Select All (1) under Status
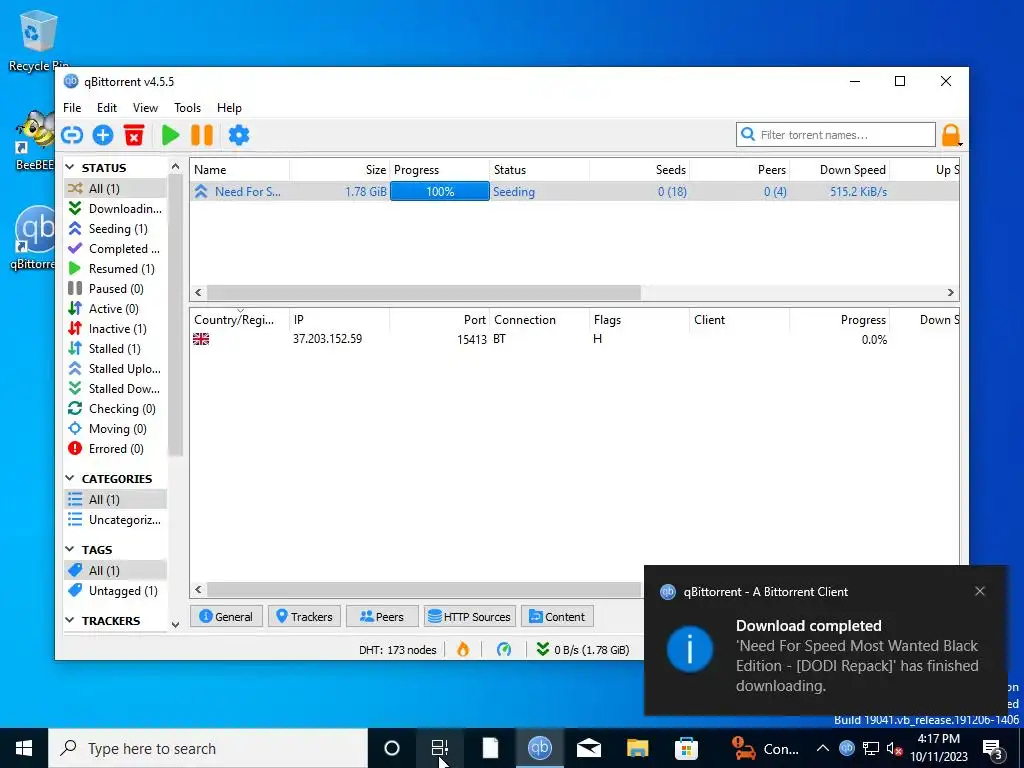The image size is (1024, 768). coord(115,188)
